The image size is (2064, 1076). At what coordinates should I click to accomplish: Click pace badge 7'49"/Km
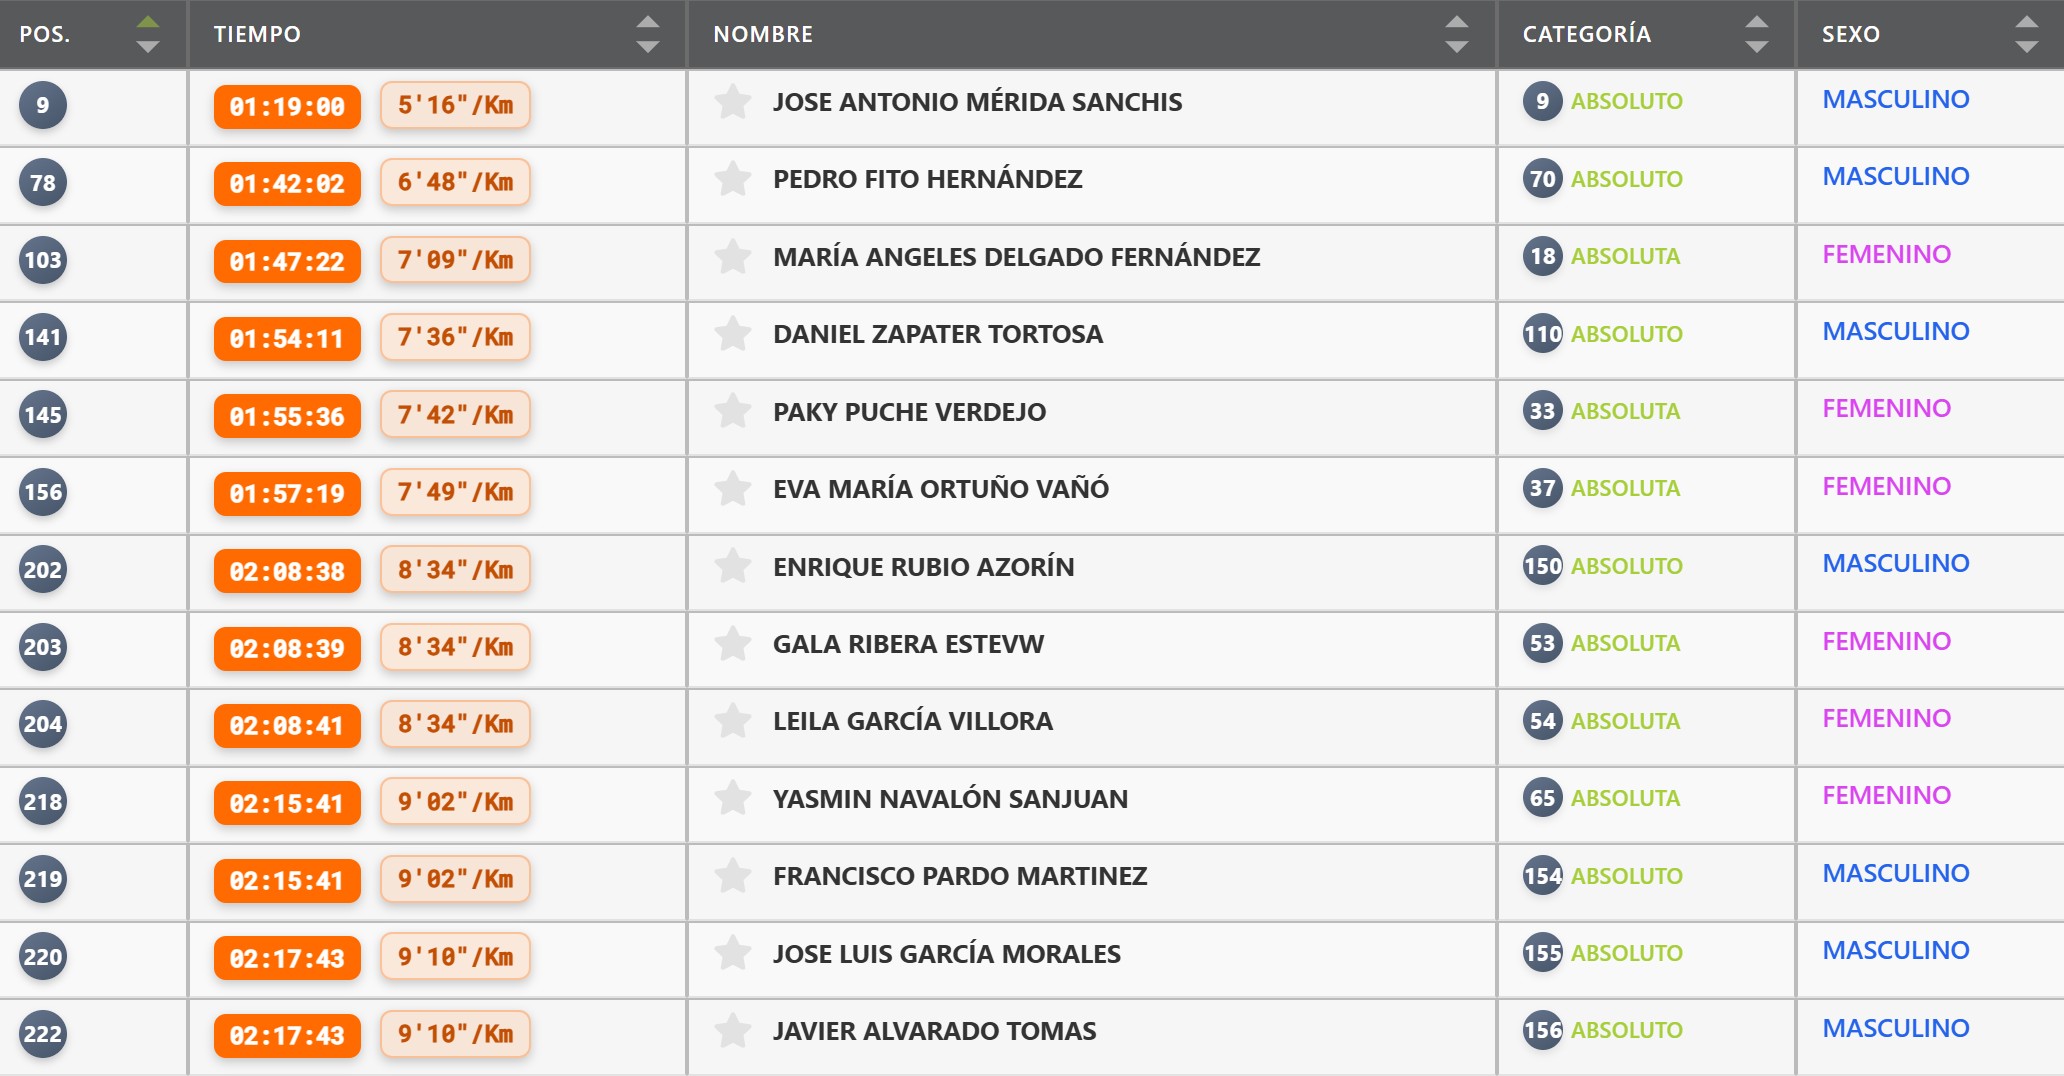point(455,492)
